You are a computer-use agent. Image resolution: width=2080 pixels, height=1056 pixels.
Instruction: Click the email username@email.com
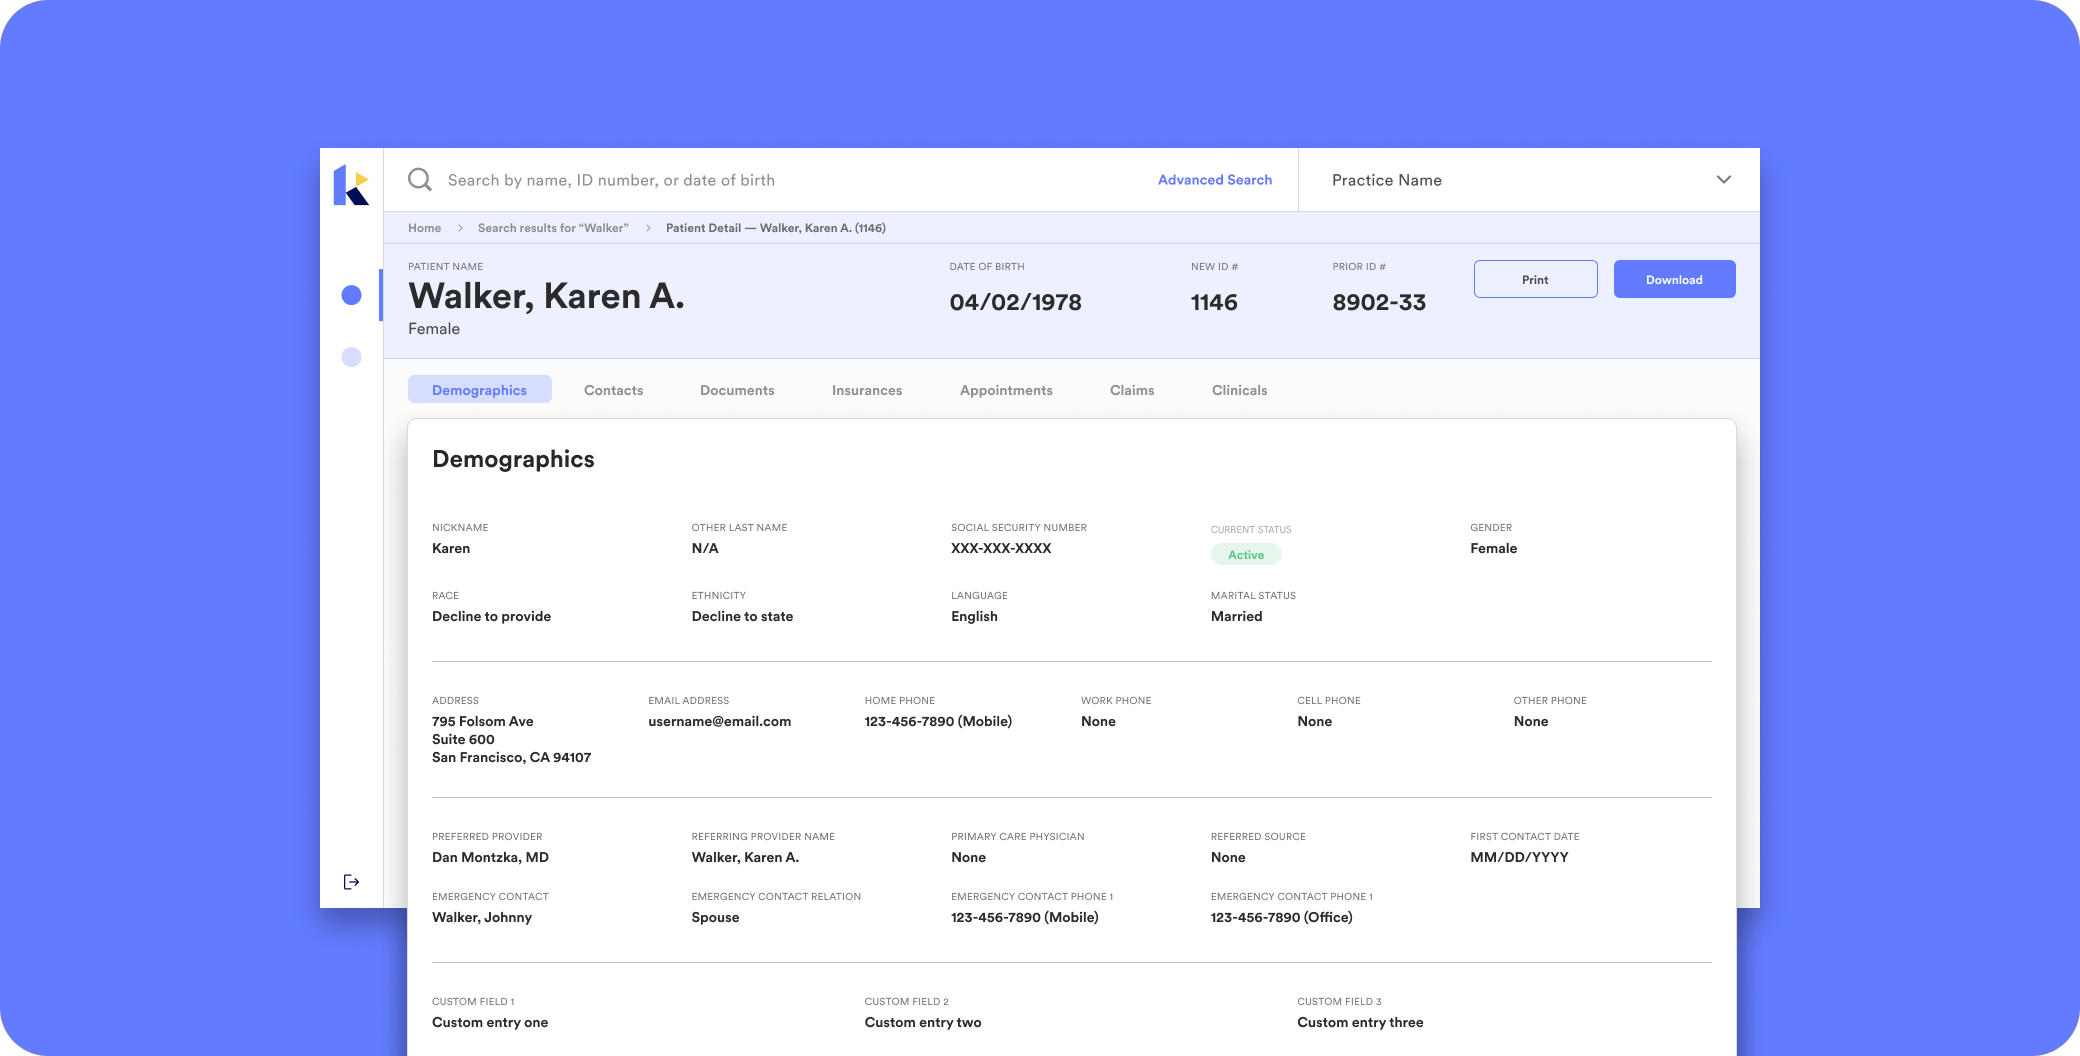coord(719,721)
